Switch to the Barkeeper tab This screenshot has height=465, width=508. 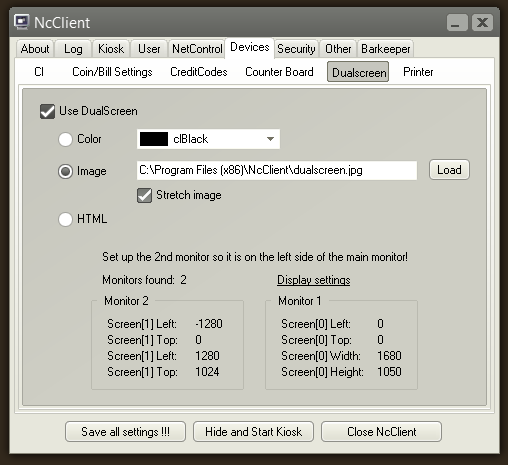[x=386, y=49]
